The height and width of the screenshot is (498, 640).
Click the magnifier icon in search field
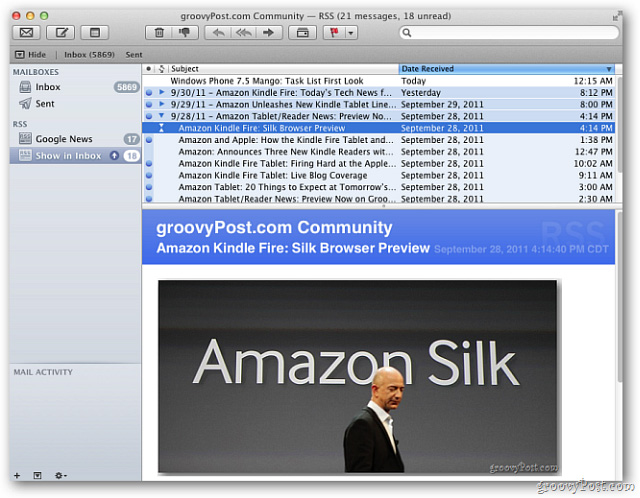point(407,33)
